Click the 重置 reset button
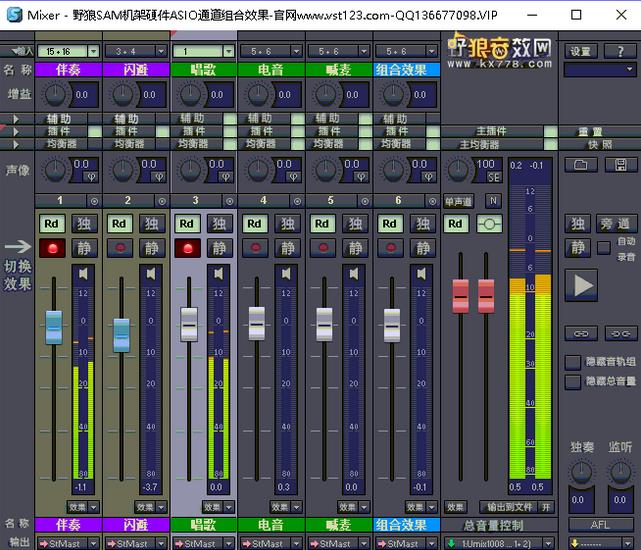 click(600, 132)
